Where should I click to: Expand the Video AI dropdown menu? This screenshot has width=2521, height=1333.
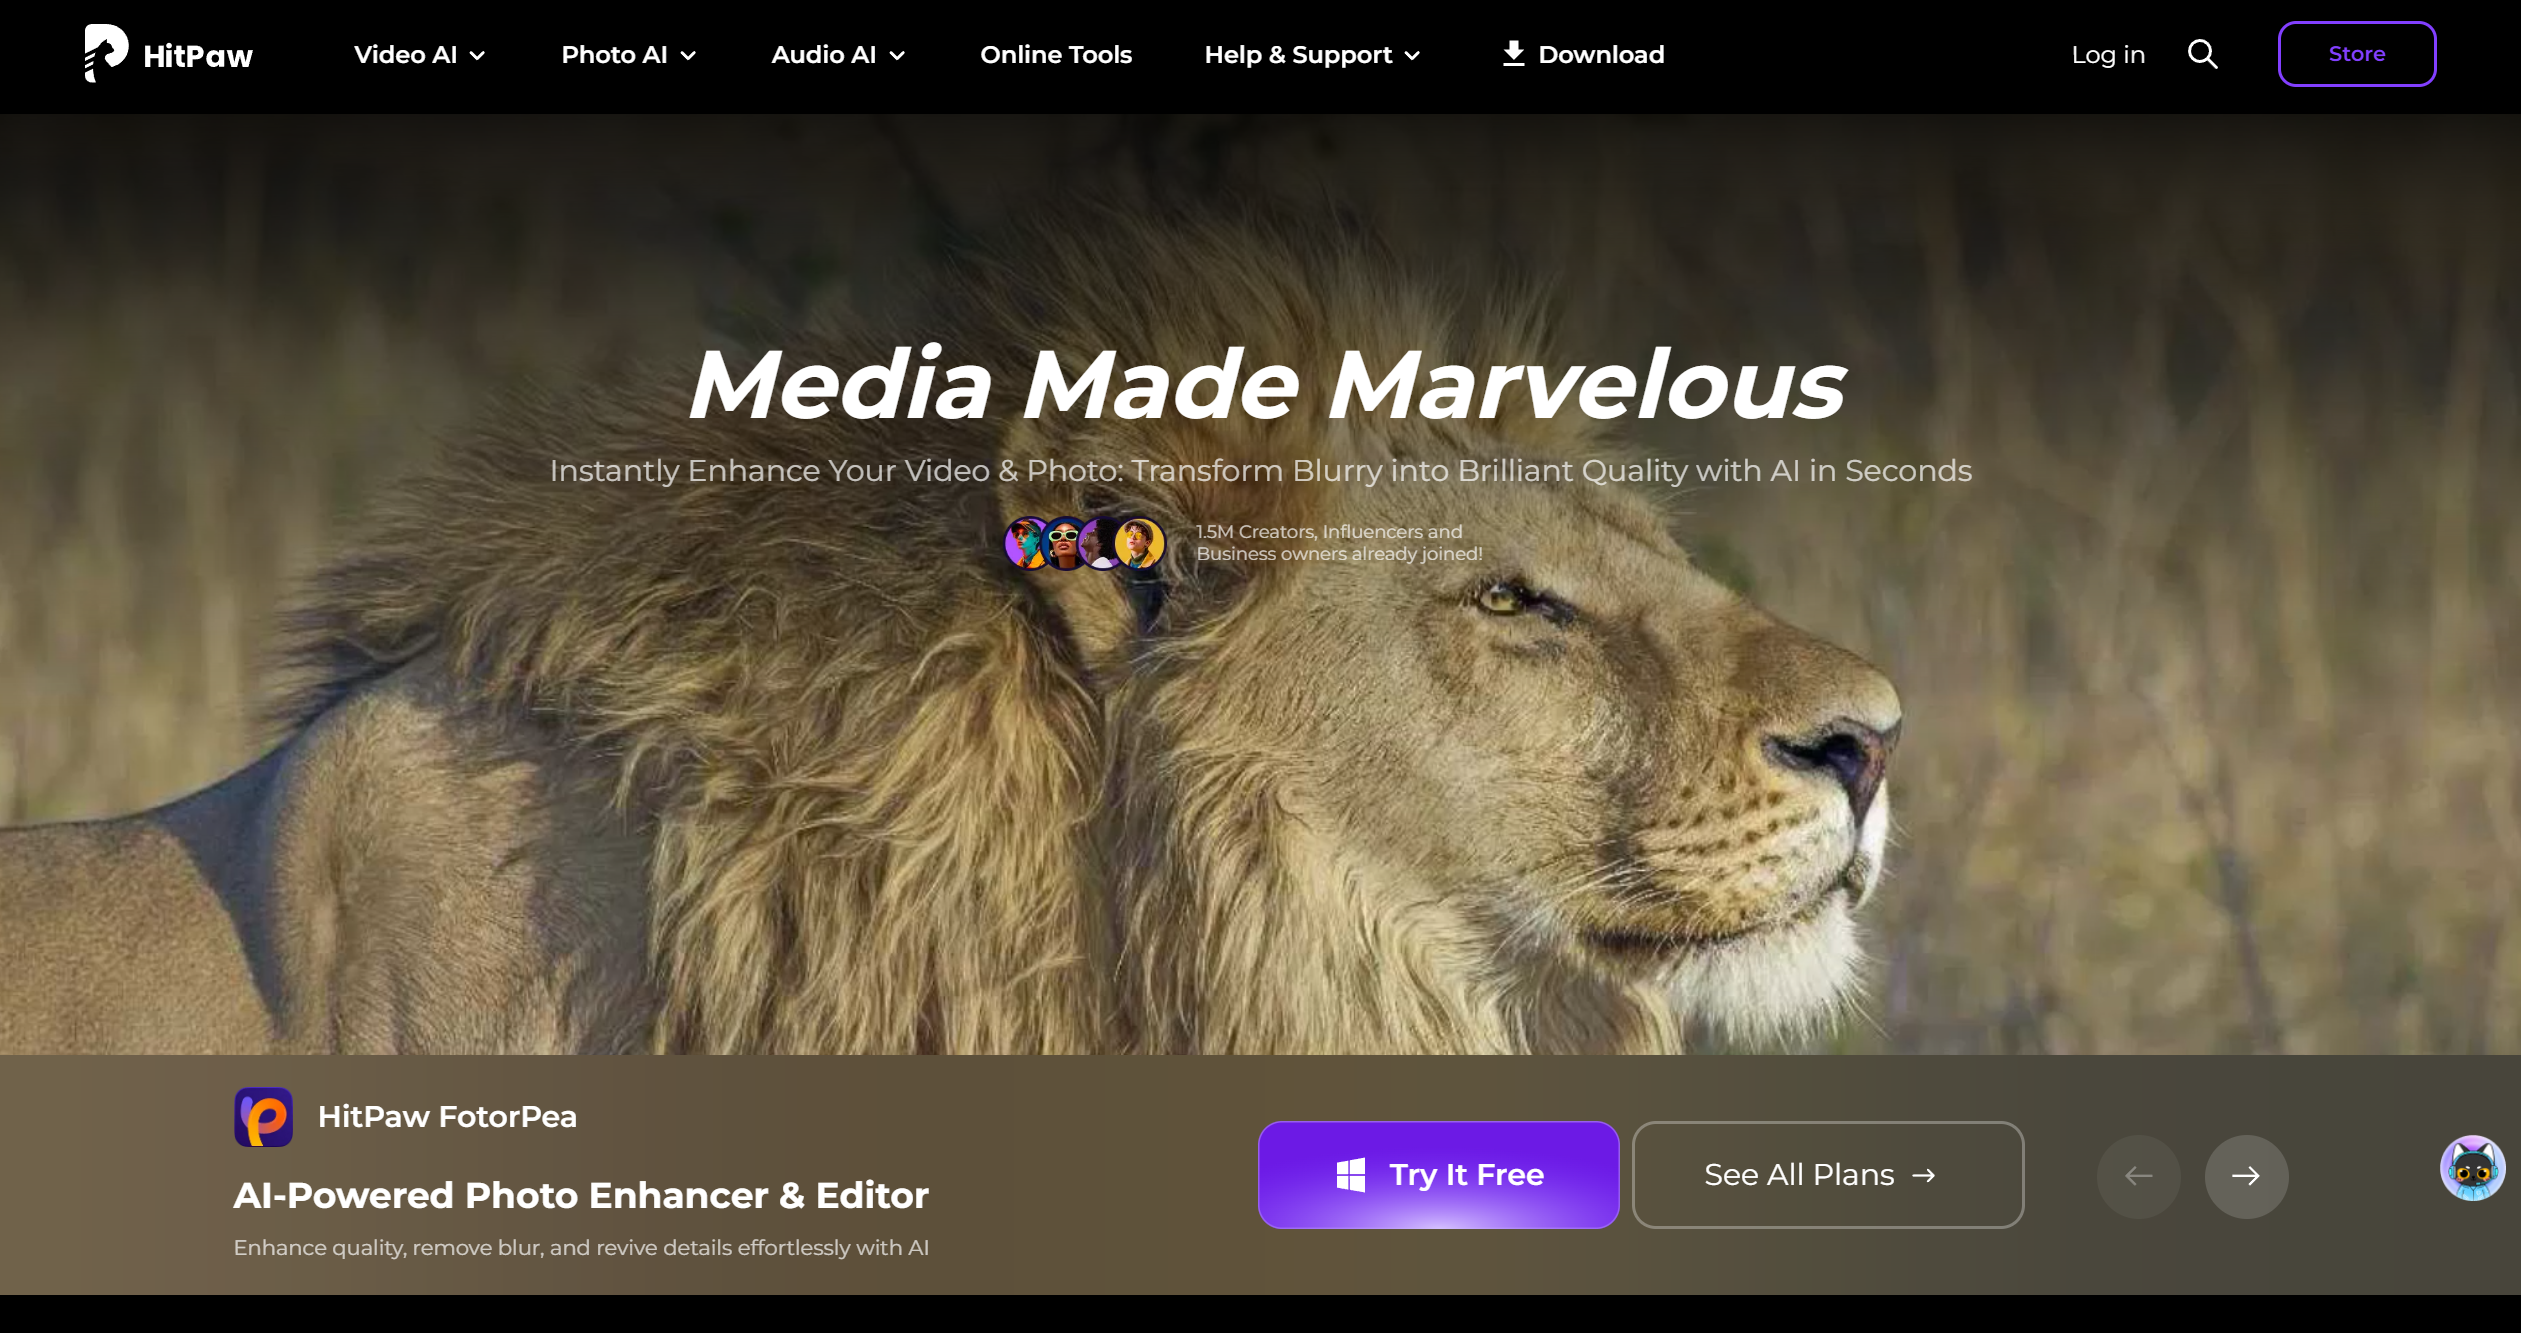[x=419, y=55]
